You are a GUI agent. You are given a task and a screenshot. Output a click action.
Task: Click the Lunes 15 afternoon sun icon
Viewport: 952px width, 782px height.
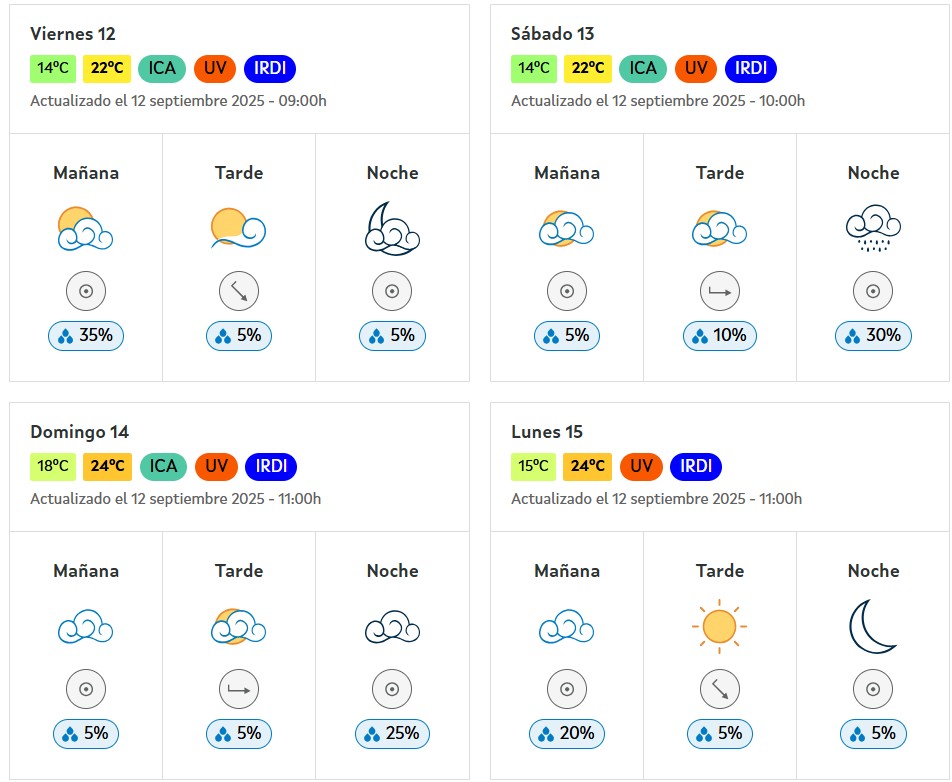tap(719, 626)
